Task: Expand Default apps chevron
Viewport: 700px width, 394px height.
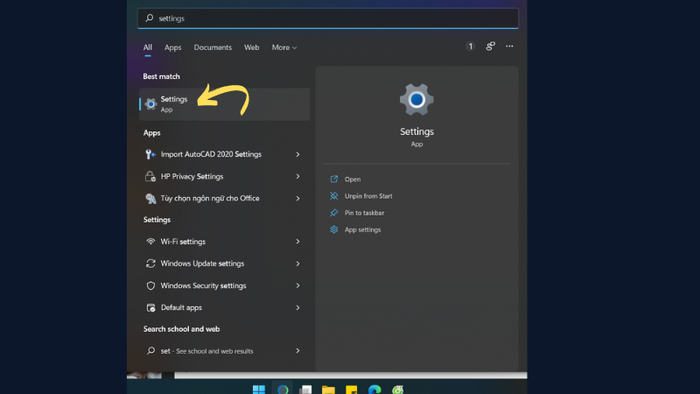Action: 298,307
